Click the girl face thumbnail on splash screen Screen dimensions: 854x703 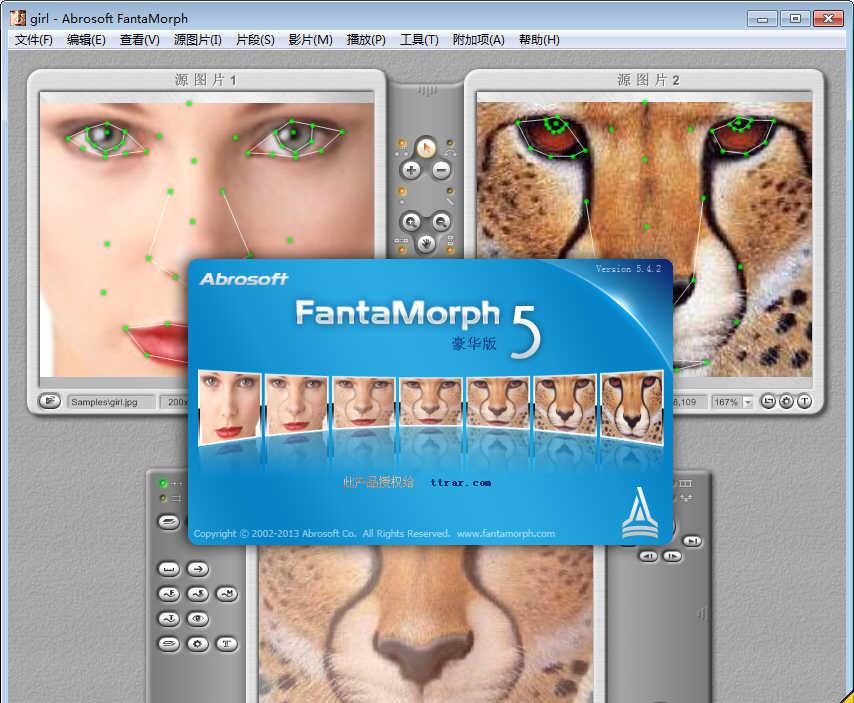[229, 407]
